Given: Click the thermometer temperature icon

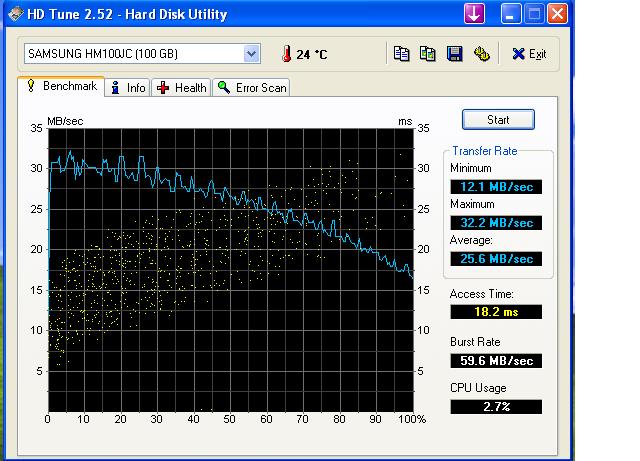Looking at the screenshot, I should [287, 53].
